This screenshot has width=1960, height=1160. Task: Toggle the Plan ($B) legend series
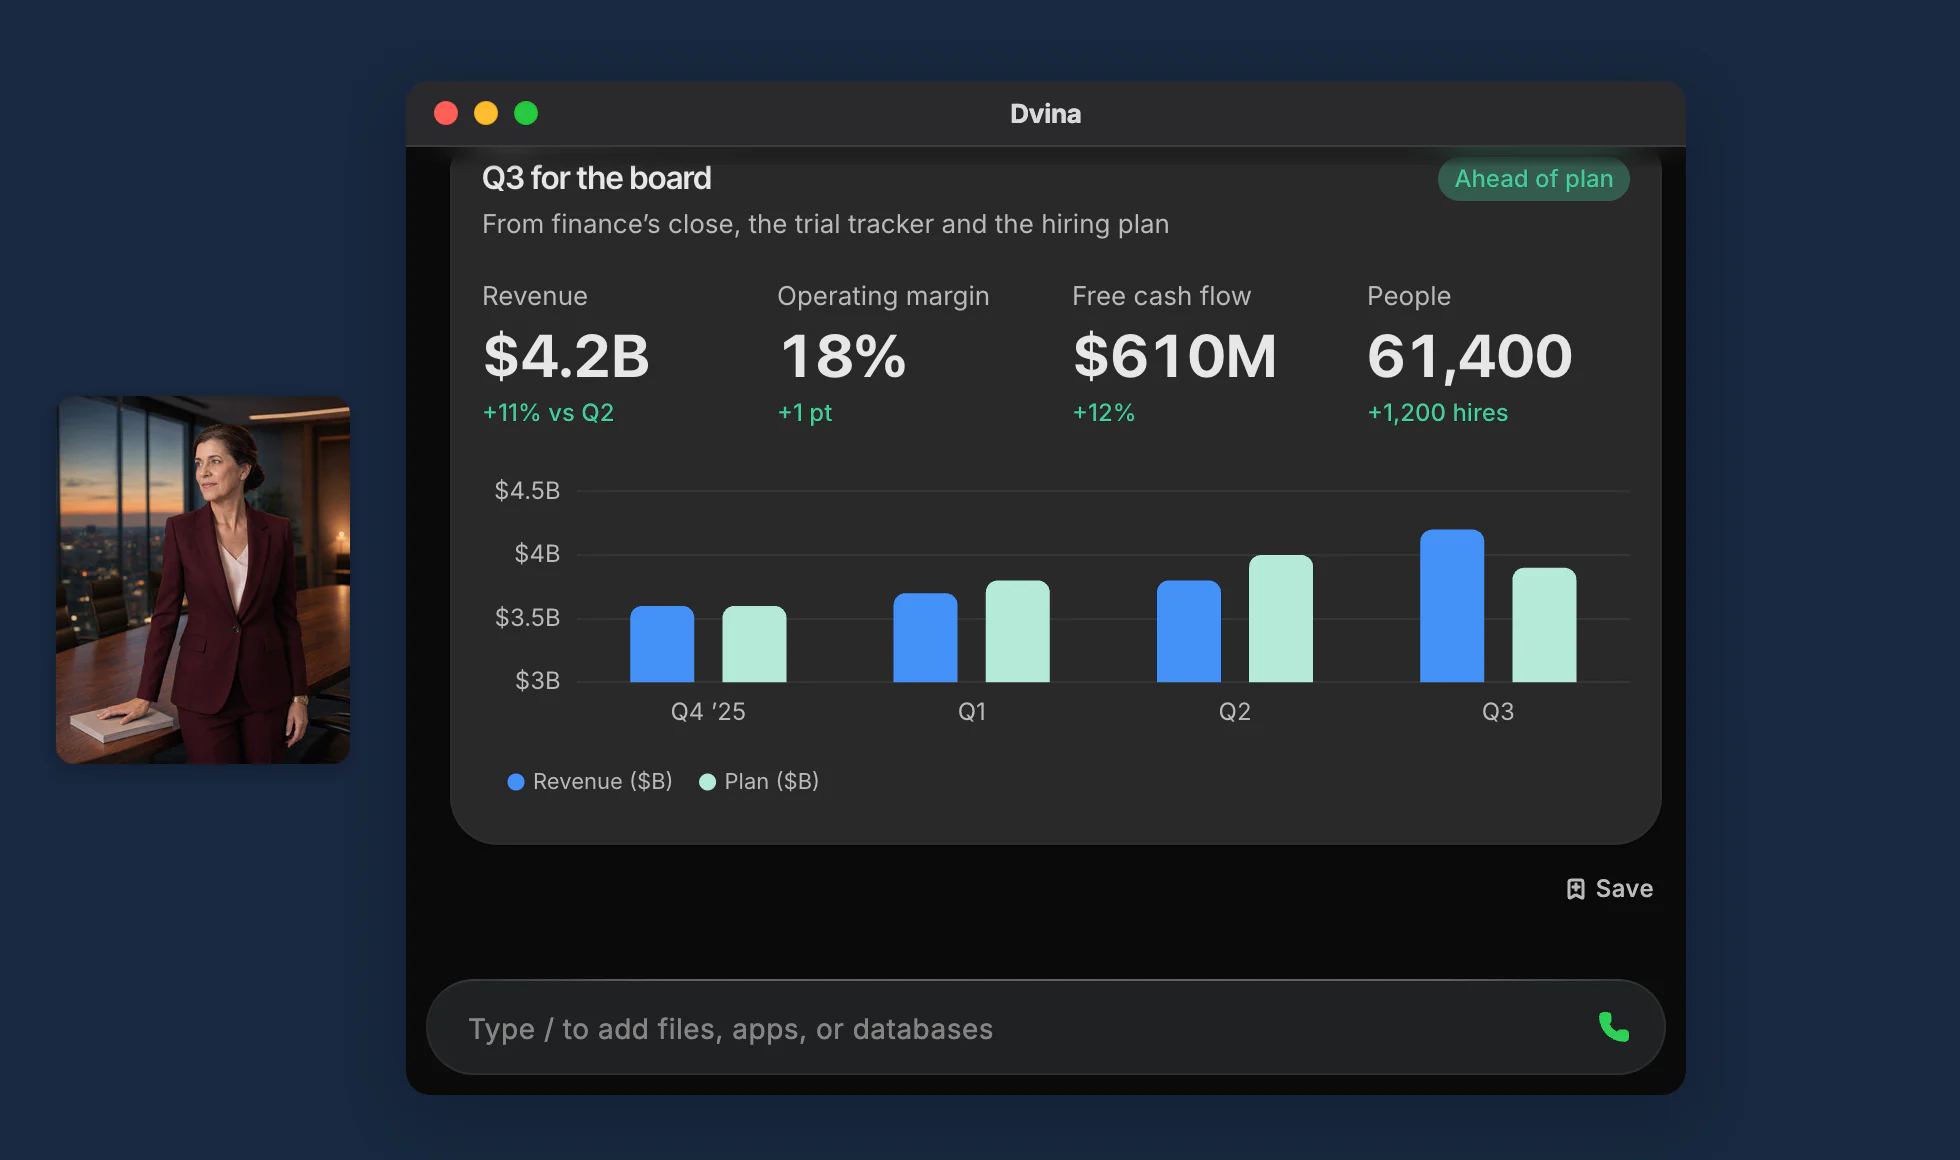pyautogui.click(x=759, y=781)
